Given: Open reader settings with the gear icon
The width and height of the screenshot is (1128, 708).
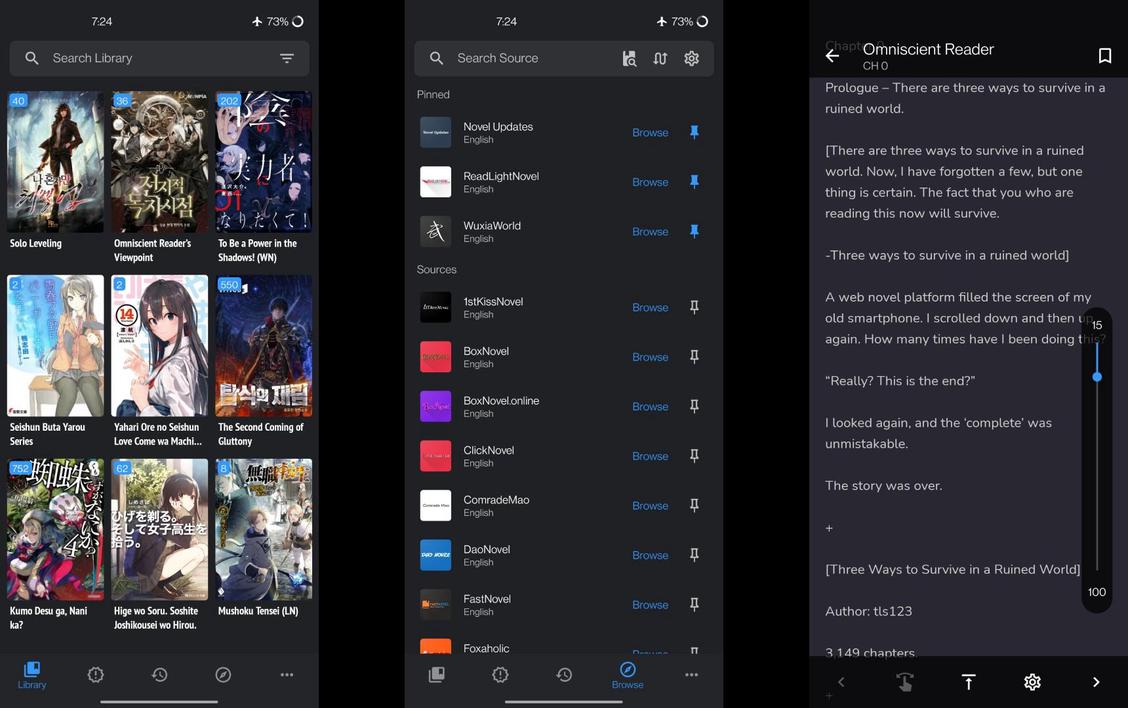Looking at the screenshot, I should 1032,681.
